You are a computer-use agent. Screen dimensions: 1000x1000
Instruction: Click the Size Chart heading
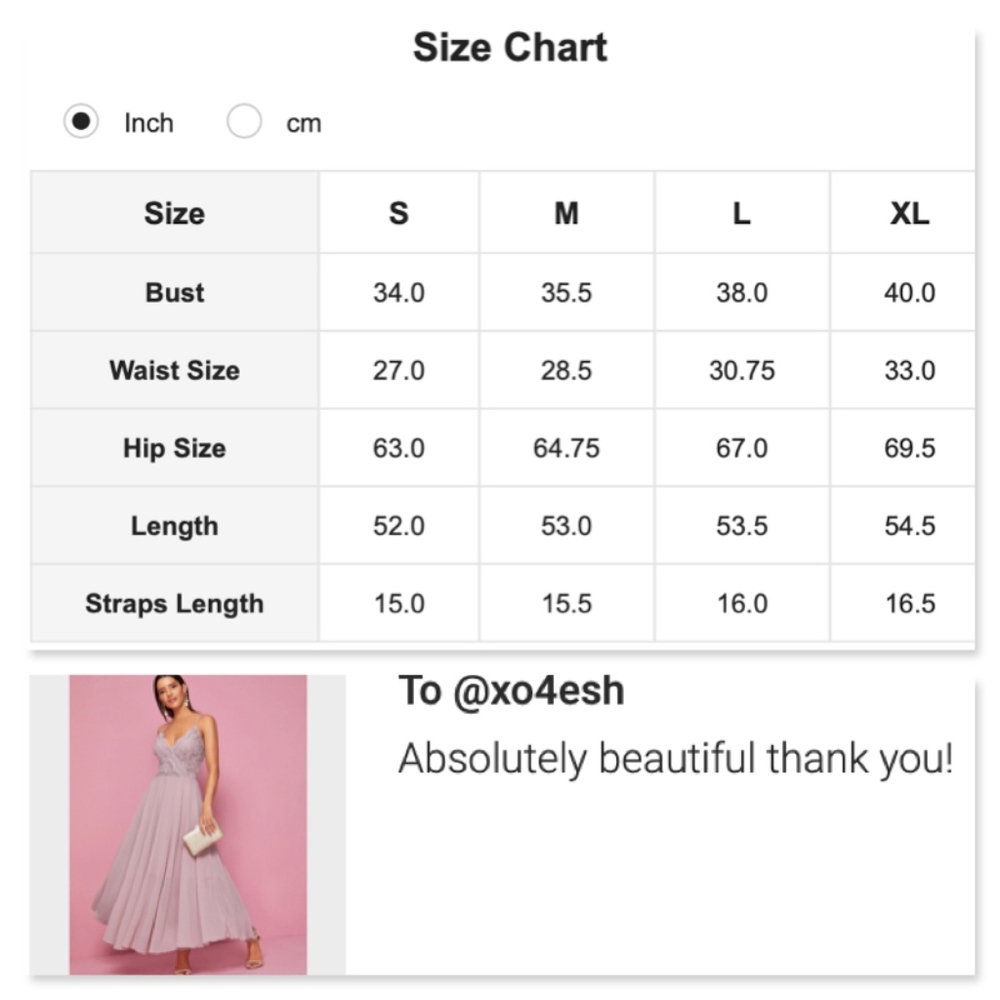[510, 47]
